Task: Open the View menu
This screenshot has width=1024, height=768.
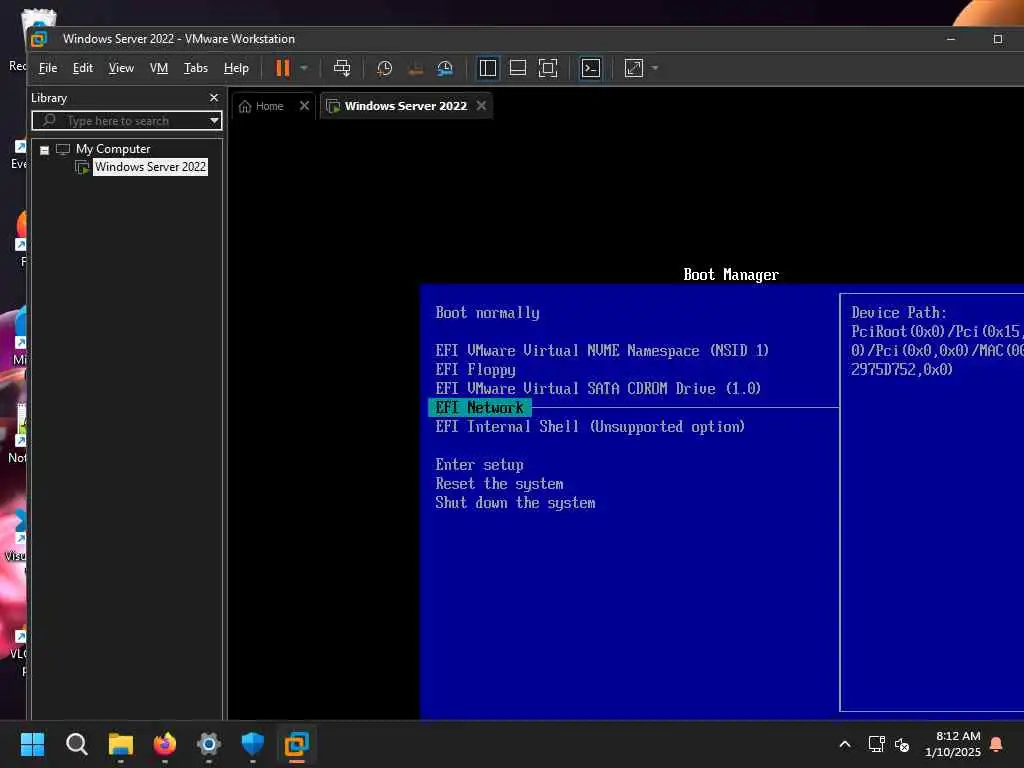Action: [121, 68]
